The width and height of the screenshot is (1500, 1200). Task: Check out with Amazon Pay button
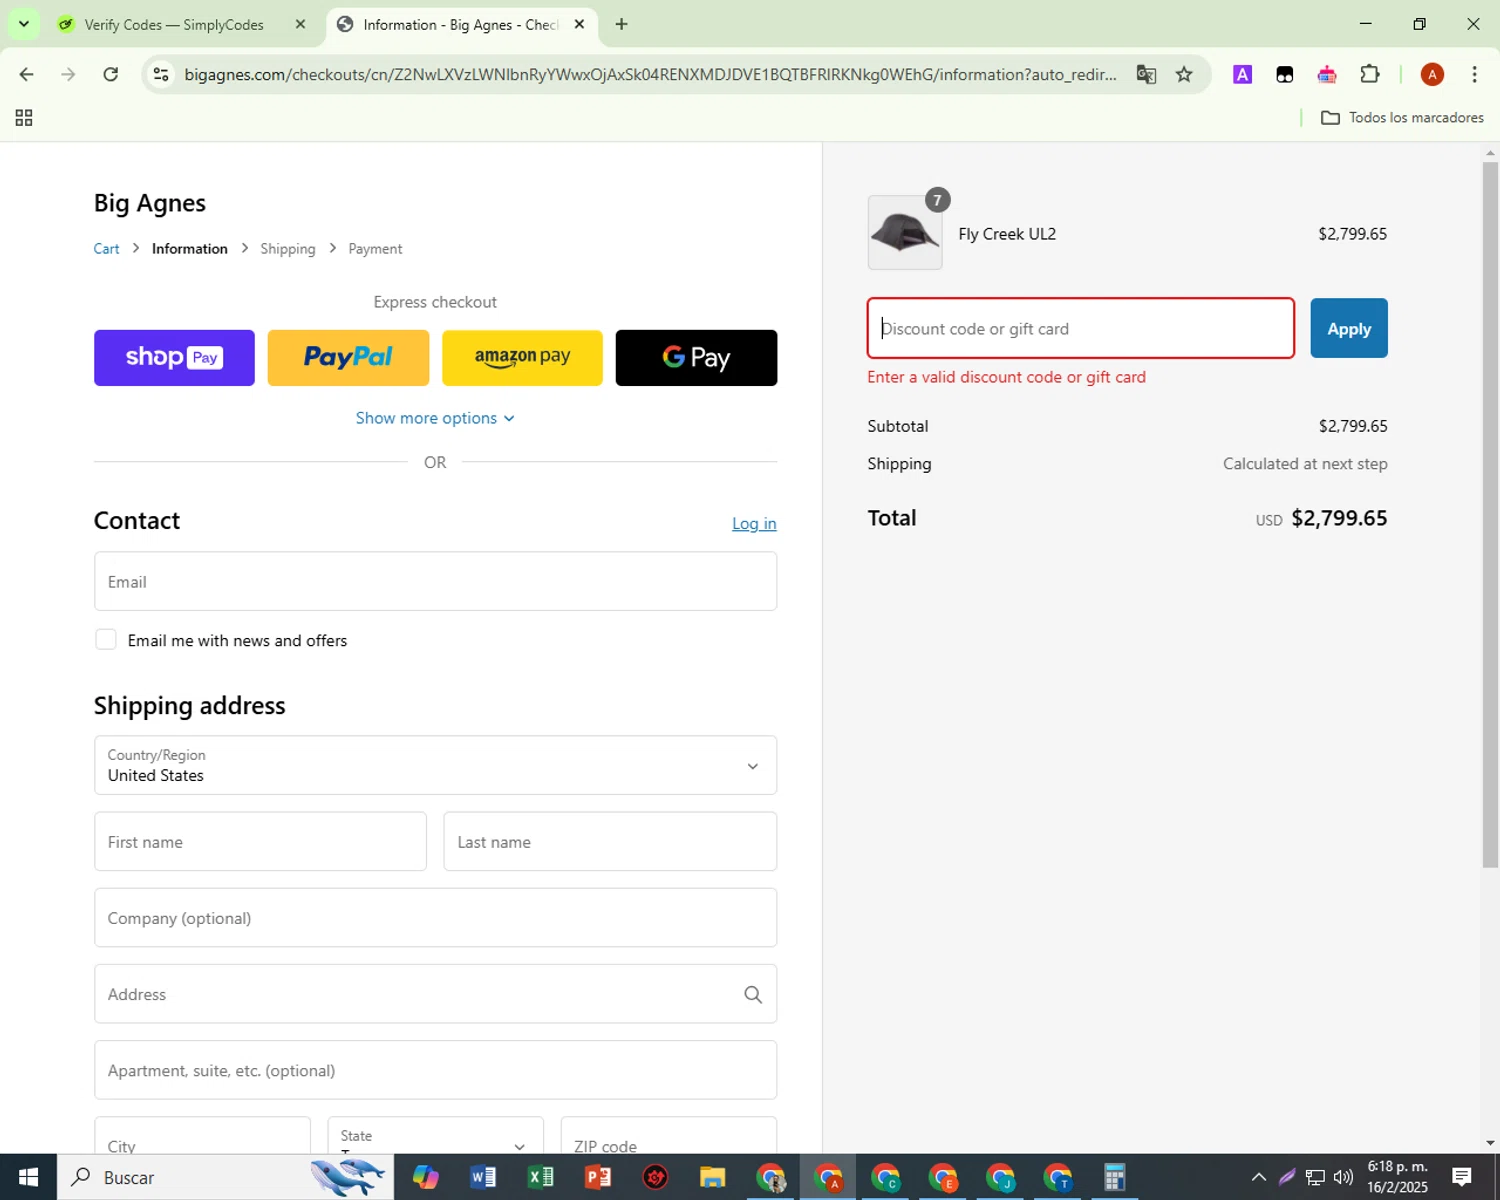tap(522, 358)
